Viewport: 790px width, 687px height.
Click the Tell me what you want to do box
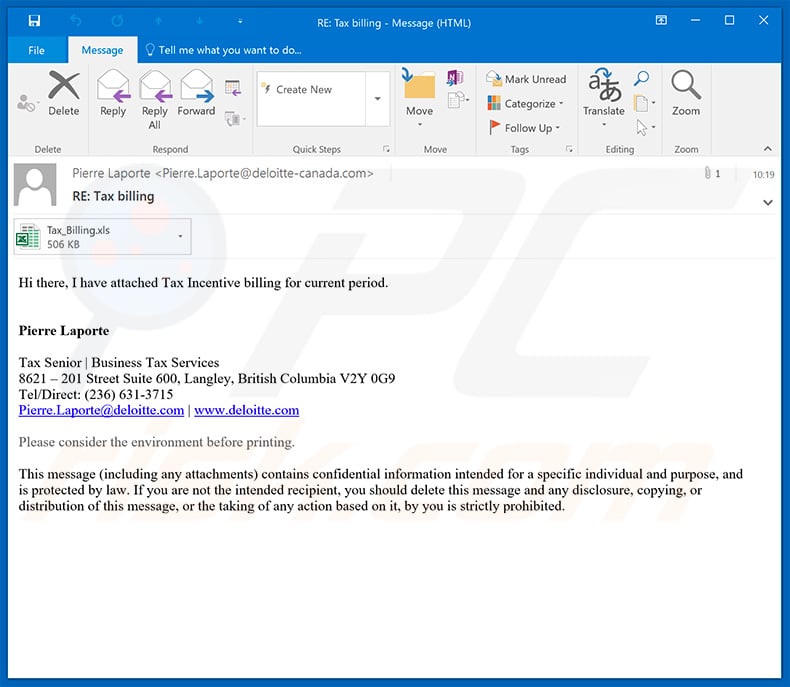coord(224,50)
